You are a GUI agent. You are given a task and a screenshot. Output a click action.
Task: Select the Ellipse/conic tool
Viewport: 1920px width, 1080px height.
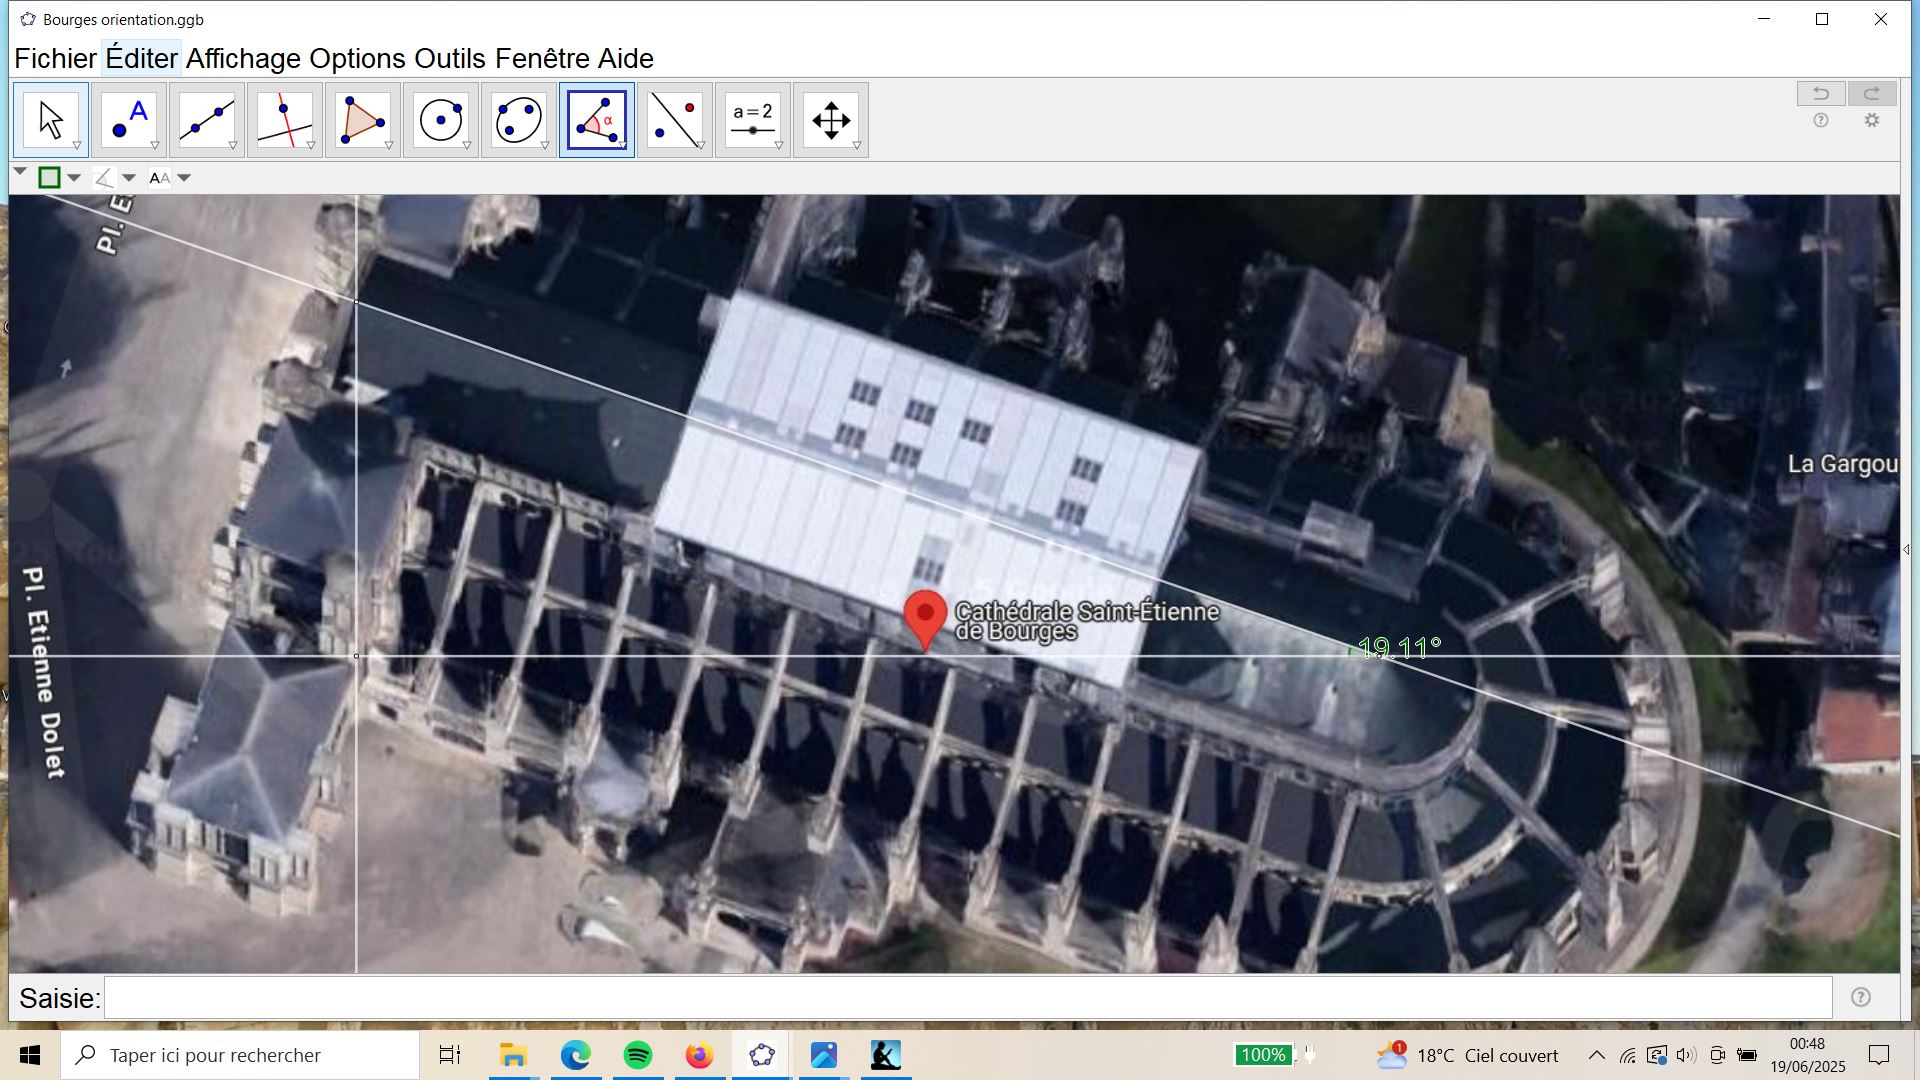[519, 120]
